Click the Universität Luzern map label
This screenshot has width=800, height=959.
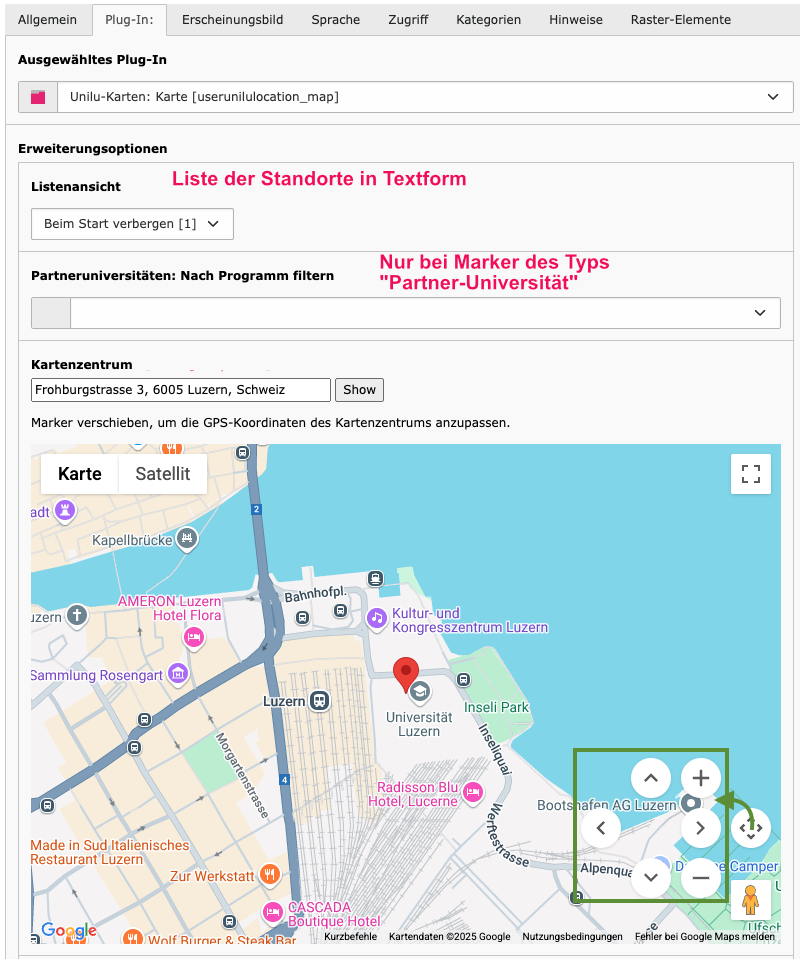click(419, 724)
